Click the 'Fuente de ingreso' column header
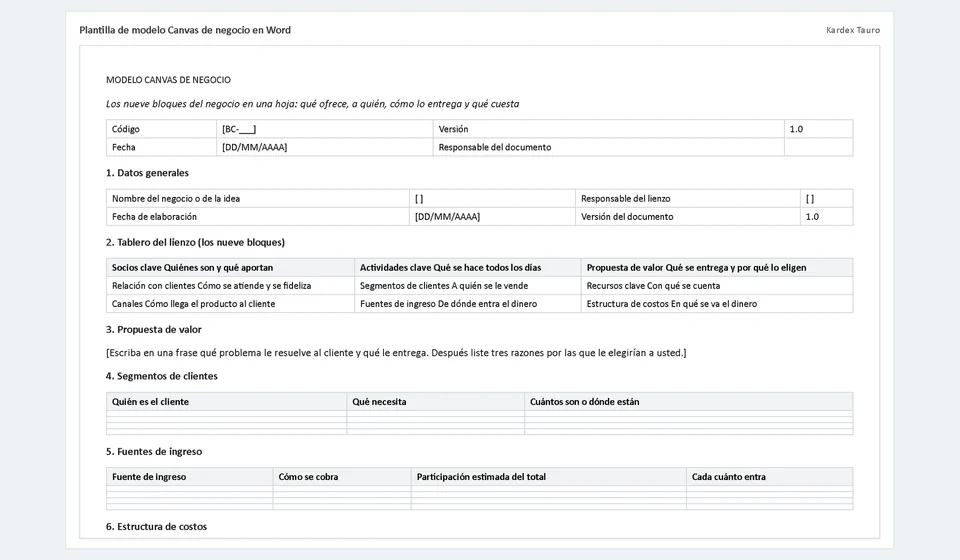The height and width of the screenshot is (560, 960). (x=190, y=477)
